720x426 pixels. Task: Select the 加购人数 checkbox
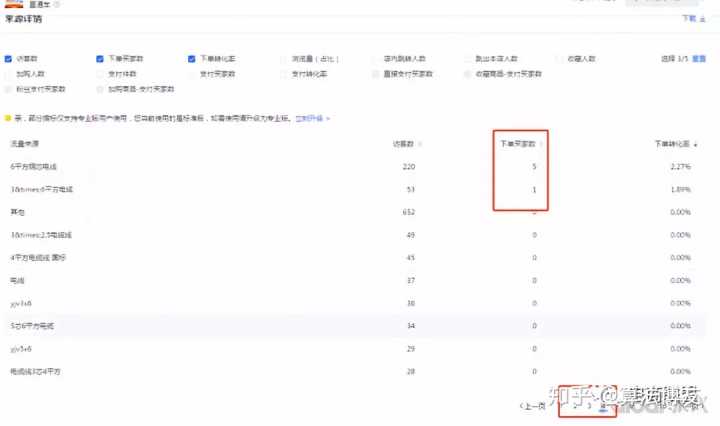(9, 74)
